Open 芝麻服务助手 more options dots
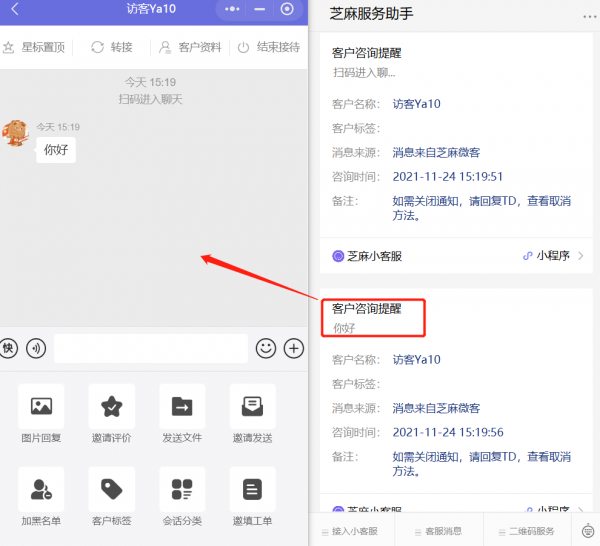The height and width of the screenshot is (546, 600). tap(590, 16)
